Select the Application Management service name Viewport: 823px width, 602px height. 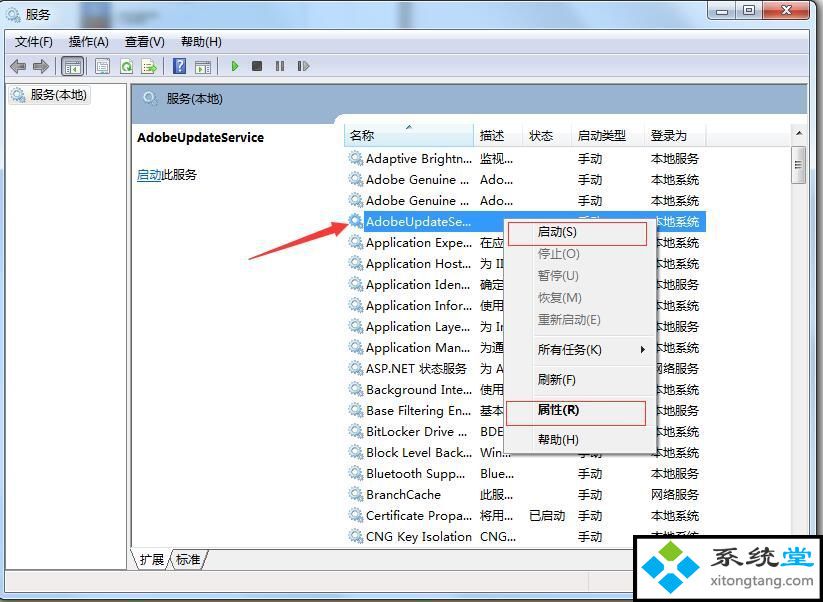pyautogui.click(x=418, y=347)
